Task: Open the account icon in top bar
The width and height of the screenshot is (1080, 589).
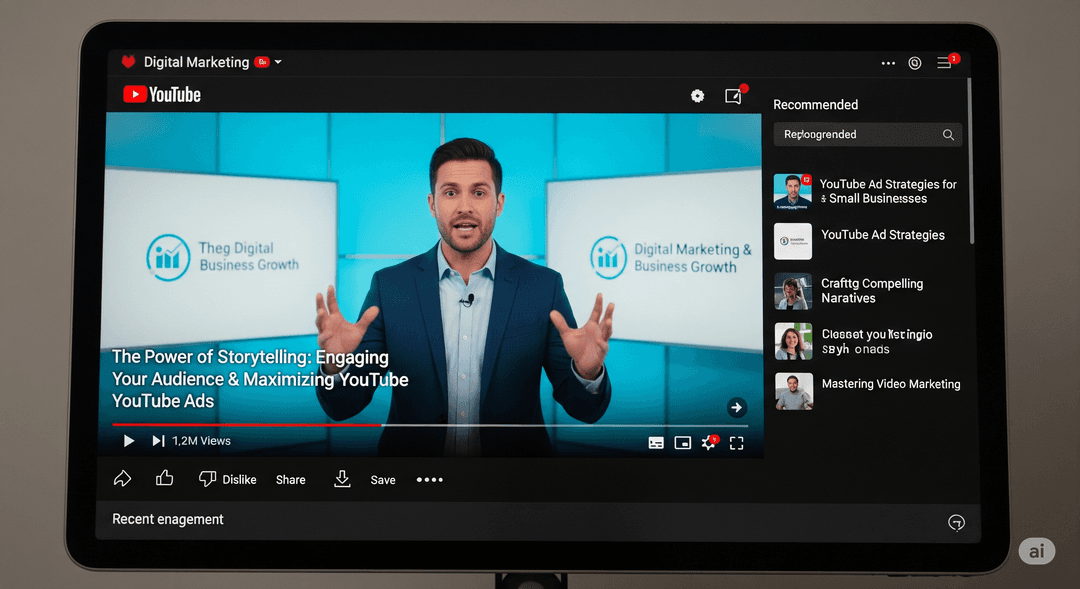Action: (x=914, y=62)
